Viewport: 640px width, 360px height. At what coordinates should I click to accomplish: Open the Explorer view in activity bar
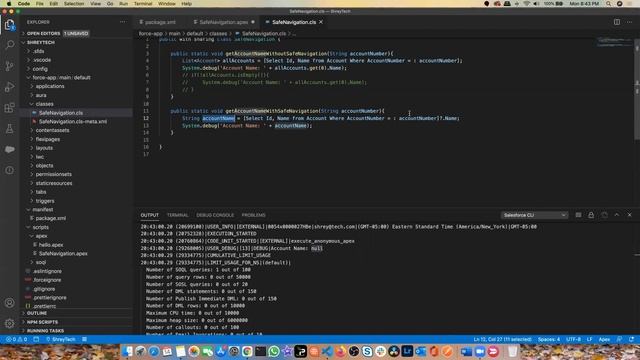click(10, 25)
